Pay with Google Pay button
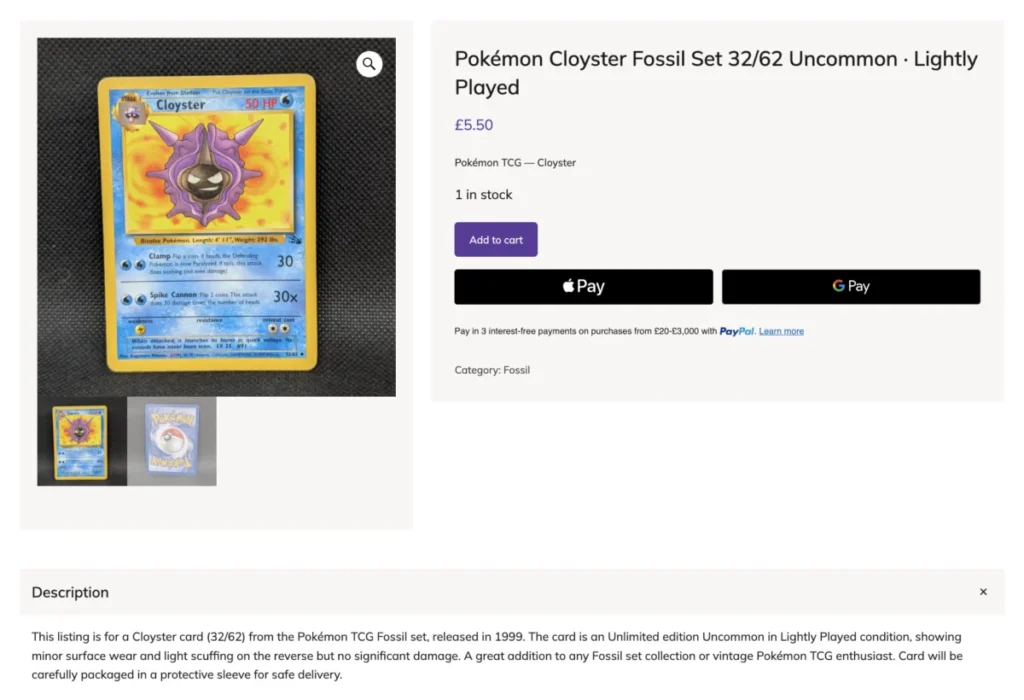The height and width of the screenshot is (700, 1024). [850, 287]
